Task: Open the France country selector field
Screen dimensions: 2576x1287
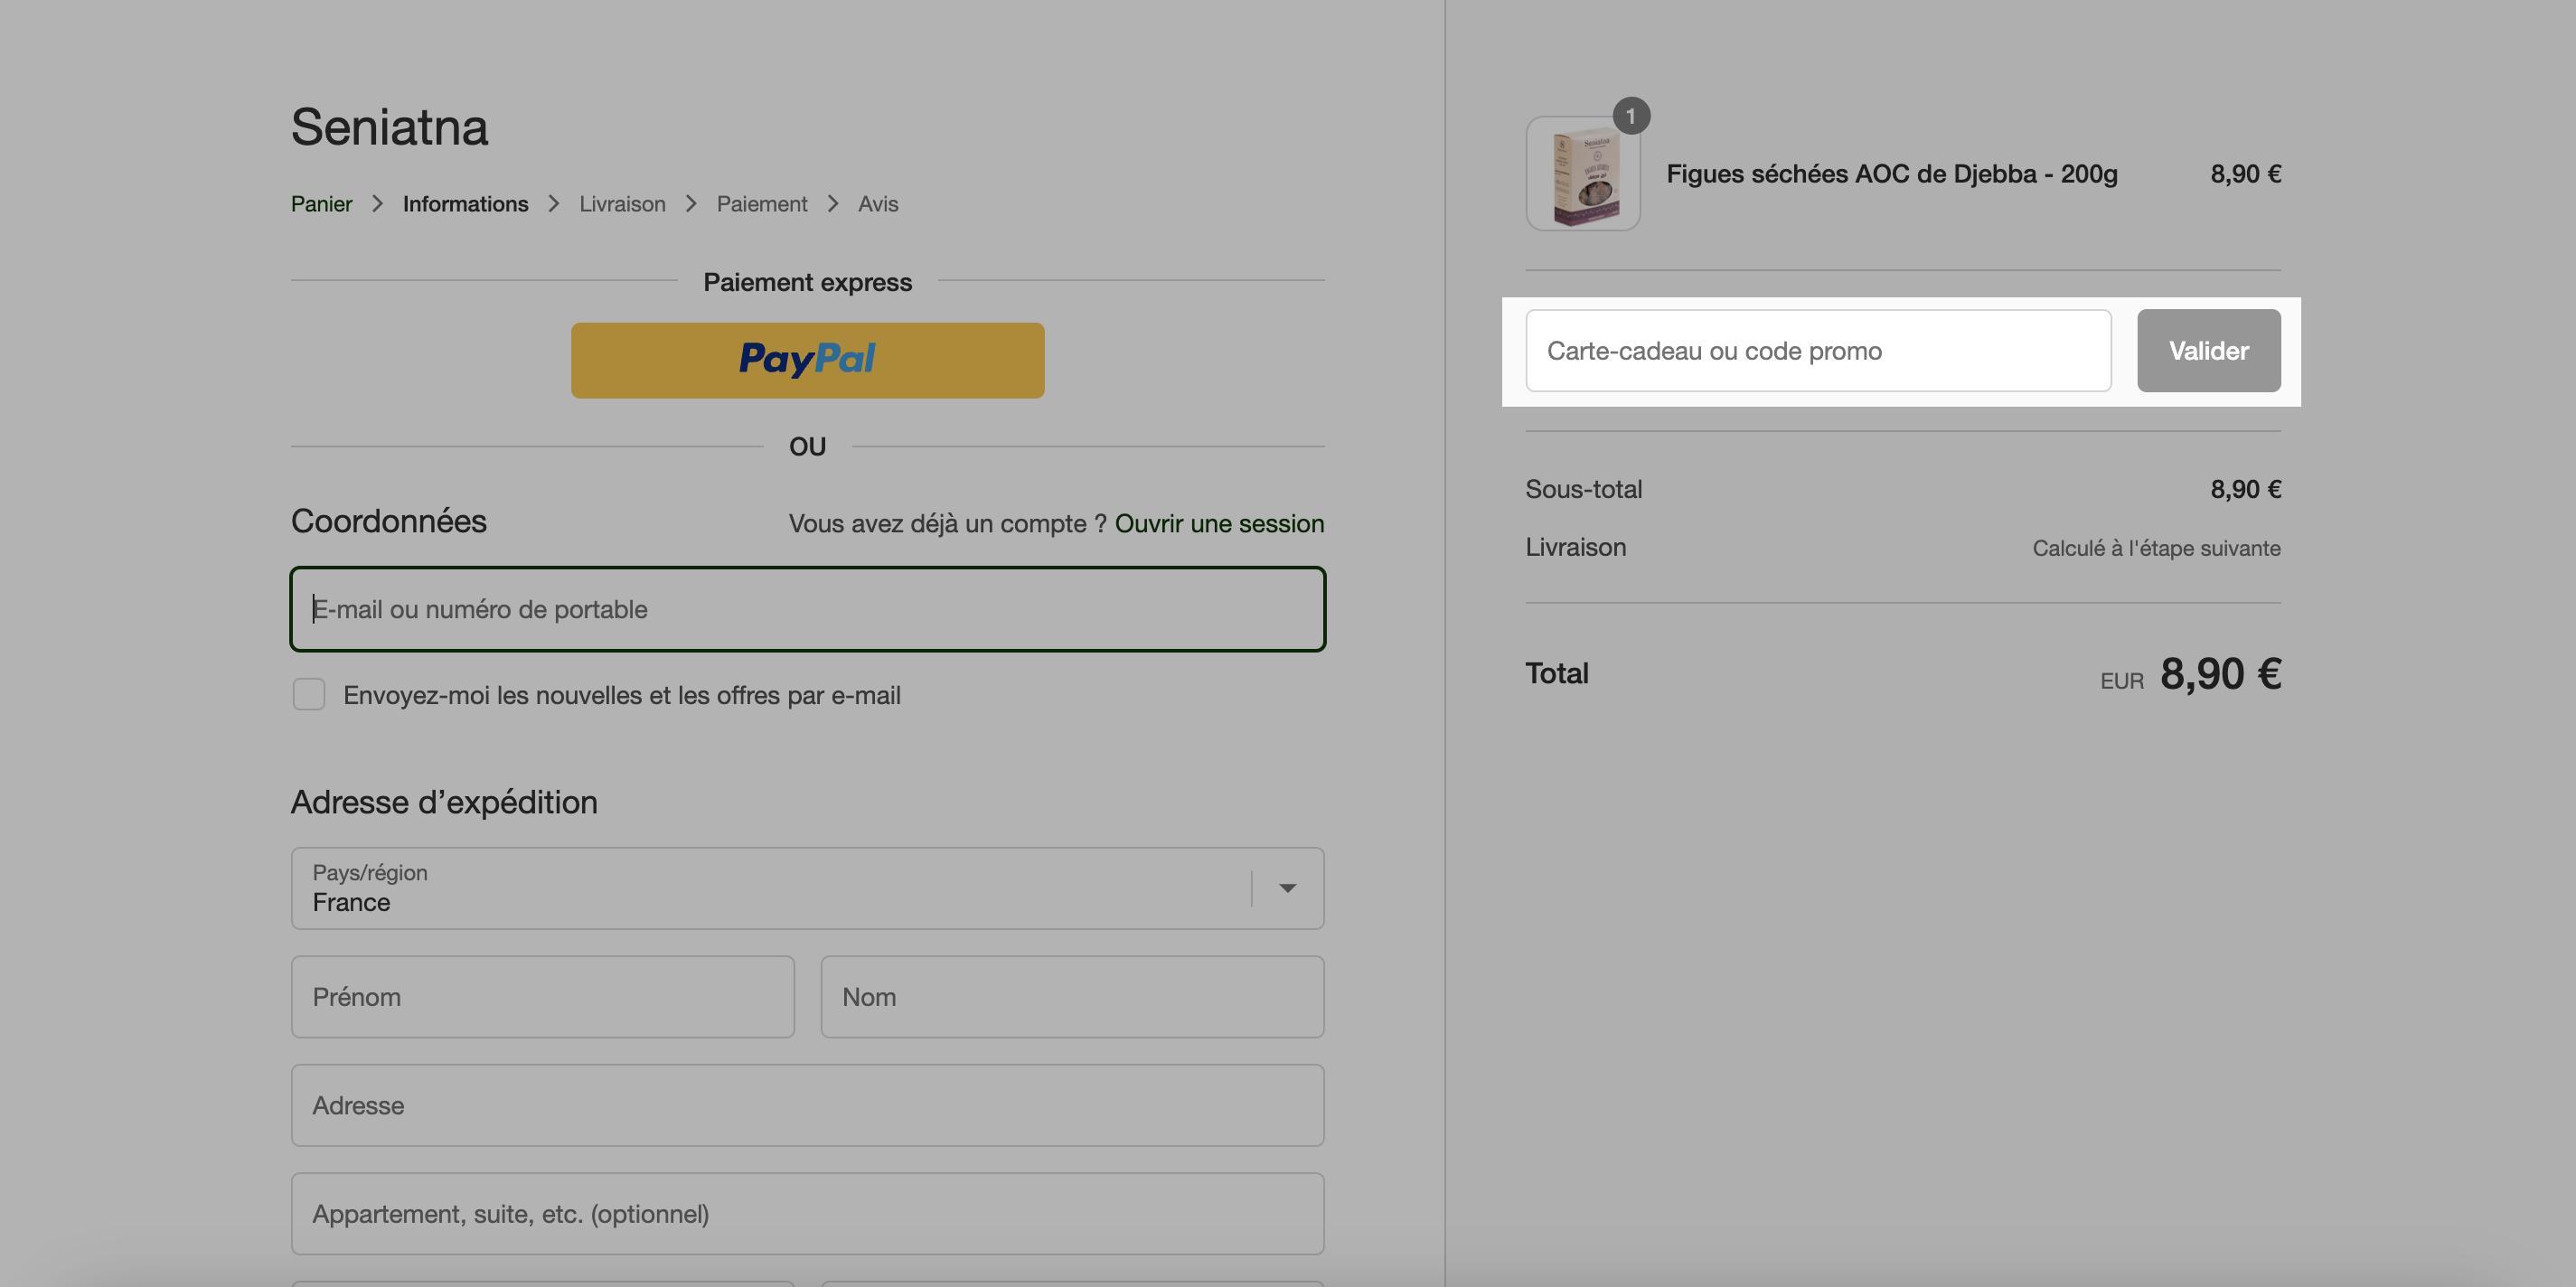Action: click(x=807, y=888)
